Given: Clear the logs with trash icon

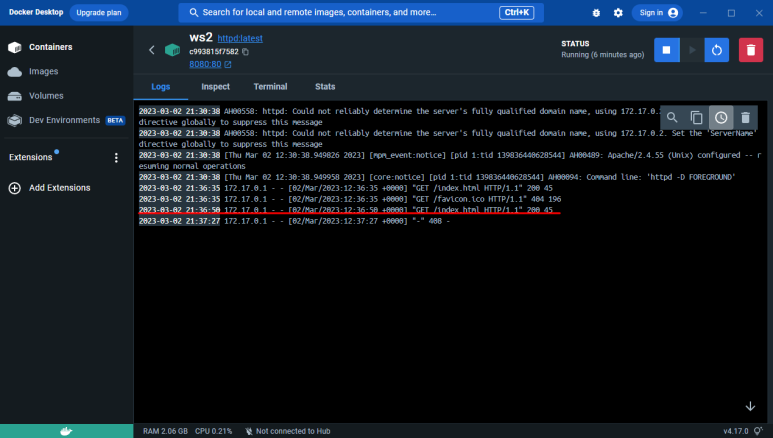Looking at the screenshot, I should coord(745,118).
